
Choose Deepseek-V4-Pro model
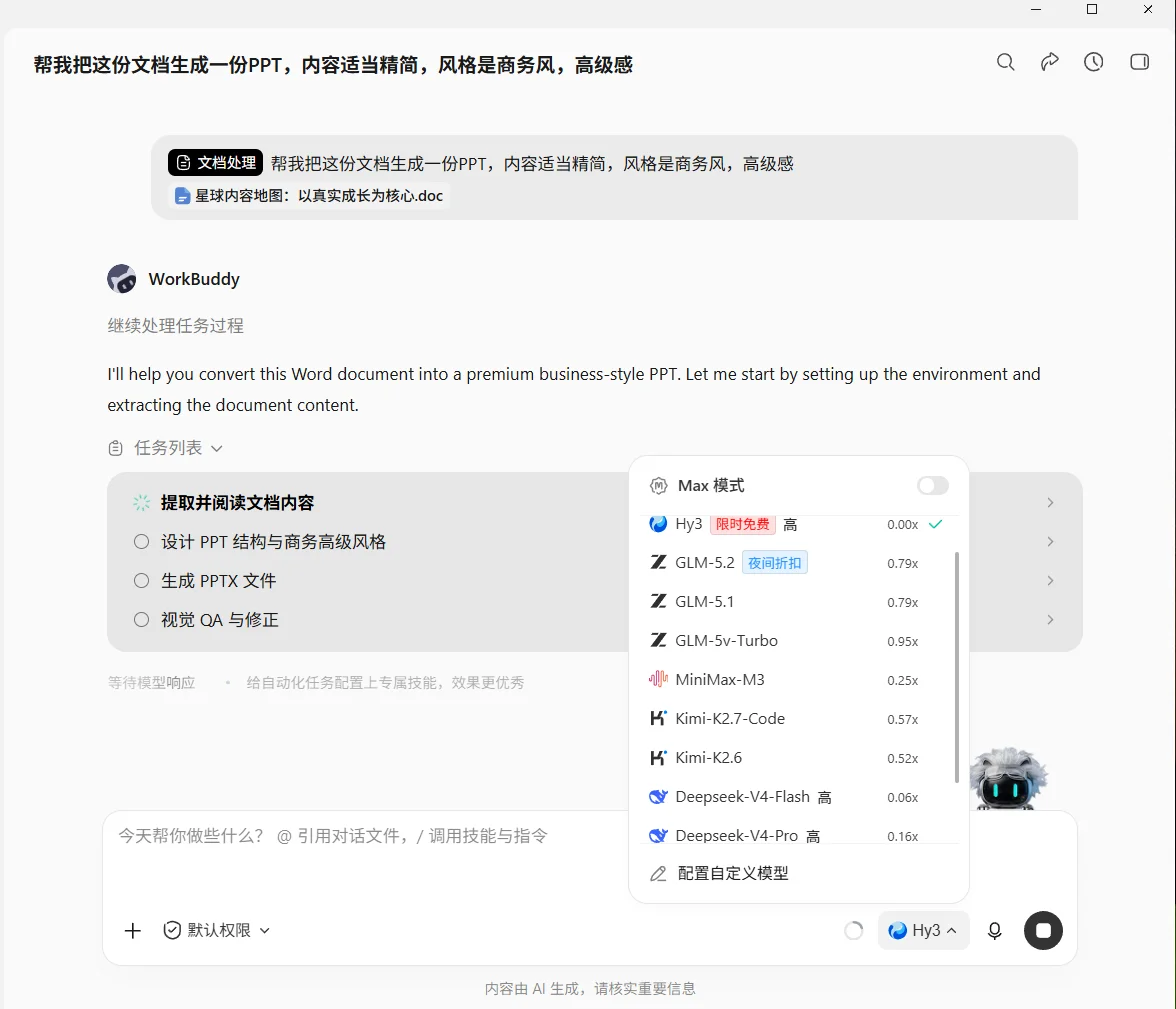pos(797,834)
